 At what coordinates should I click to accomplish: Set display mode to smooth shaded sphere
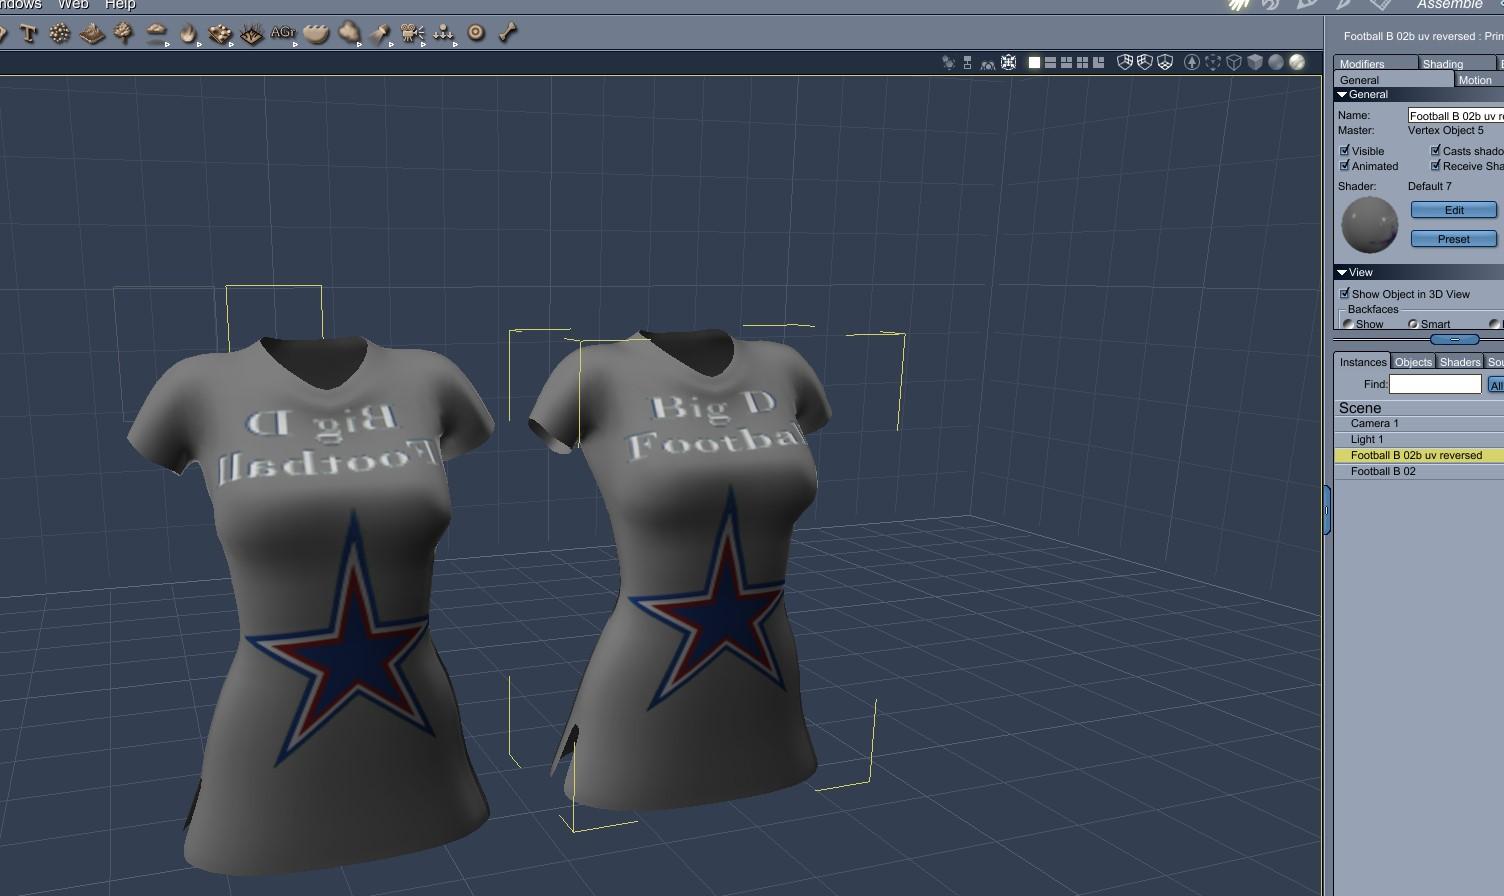1276,62
